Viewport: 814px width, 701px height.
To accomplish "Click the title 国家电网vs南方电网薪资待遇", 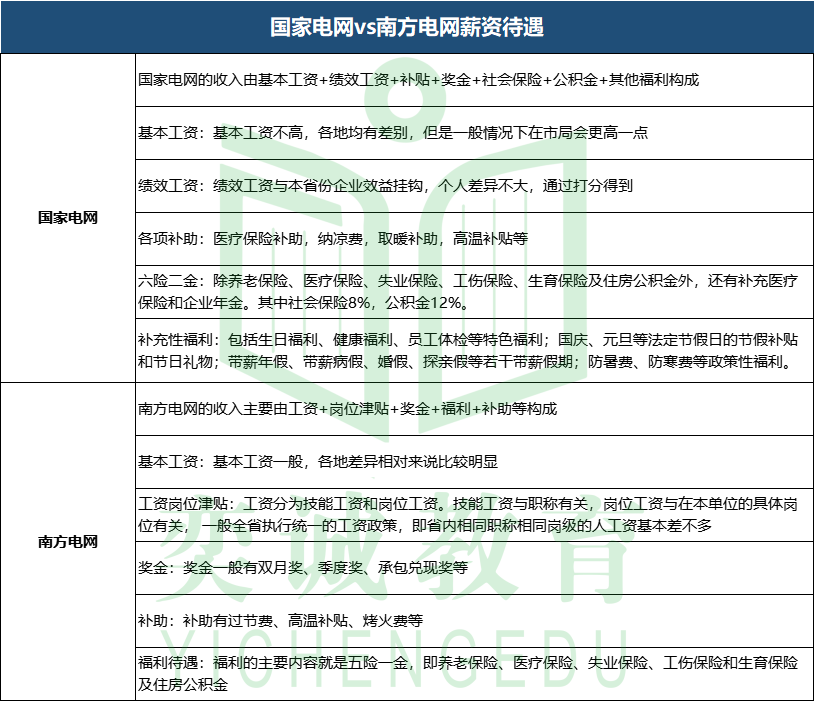I will point(407,27).
